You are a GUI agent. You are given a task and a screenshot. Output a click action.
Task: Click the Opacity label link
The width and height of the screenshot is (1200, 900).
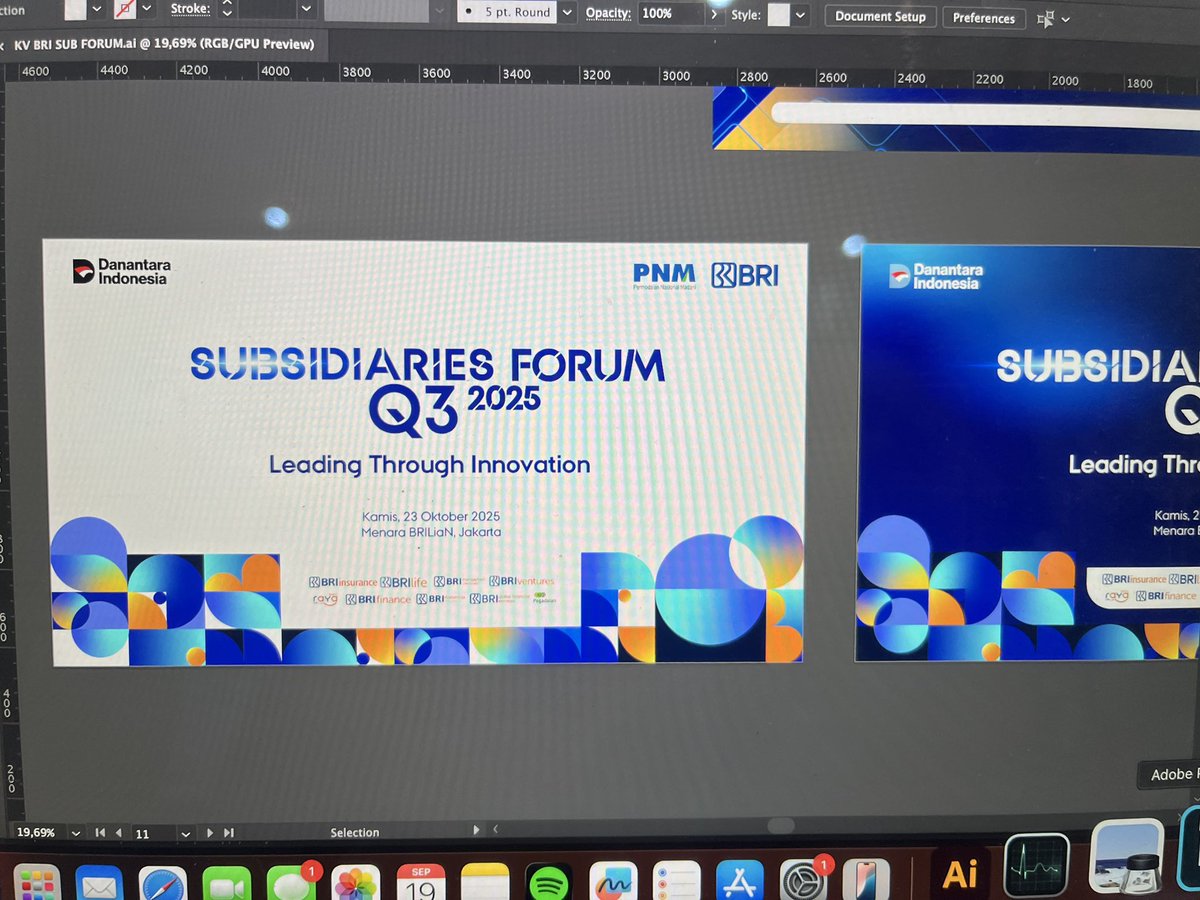pyautogui.click(x=608, y=13)
